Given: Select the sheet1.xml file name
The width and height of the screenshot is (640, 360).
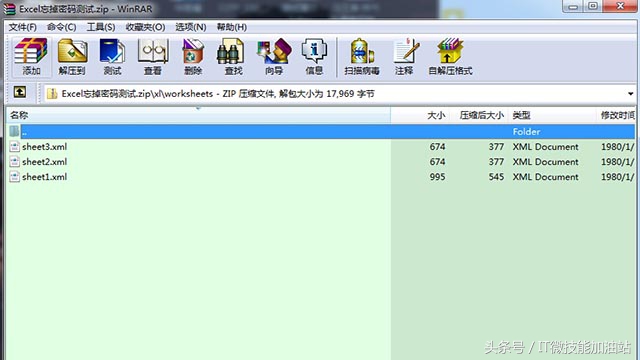Looking at the screenshot, I should point(44,177).
